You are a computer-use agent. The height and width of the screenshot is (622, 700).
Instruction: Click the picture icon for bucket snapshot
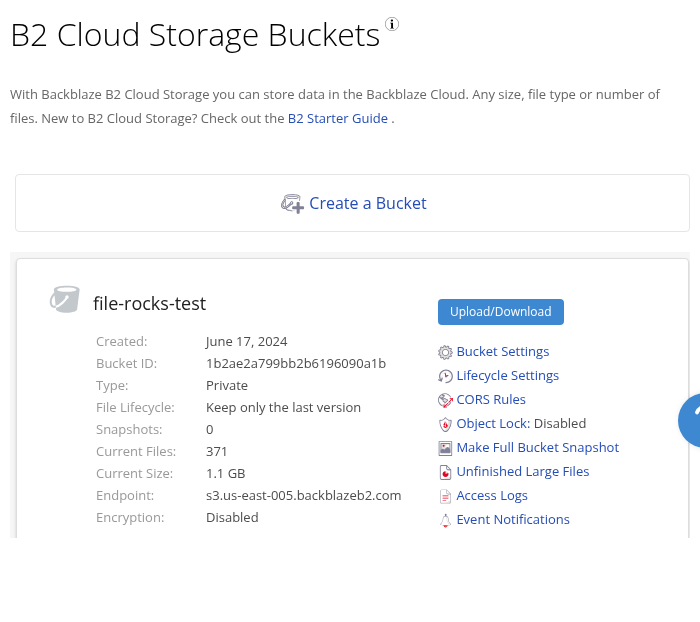445,448
